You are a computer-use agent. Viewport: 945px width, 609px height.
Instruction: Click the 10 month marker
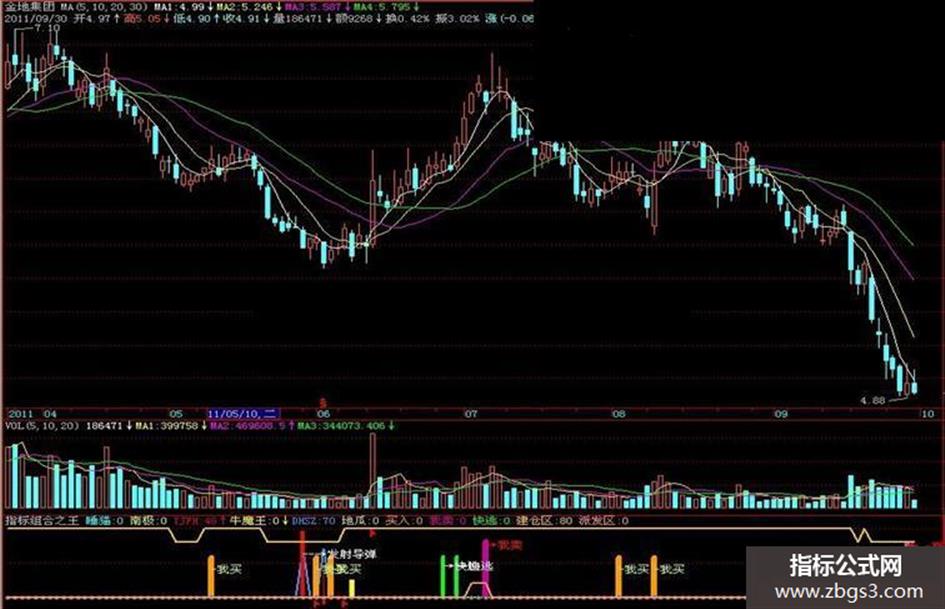point(928,414)
